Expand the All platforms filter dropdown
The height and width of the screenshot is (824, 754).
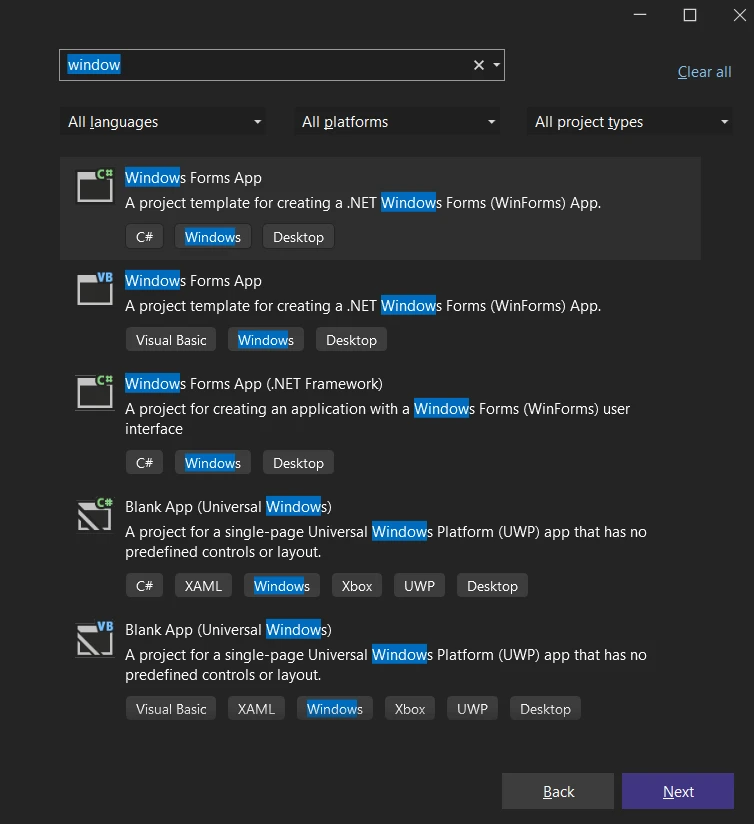(398, 122)
